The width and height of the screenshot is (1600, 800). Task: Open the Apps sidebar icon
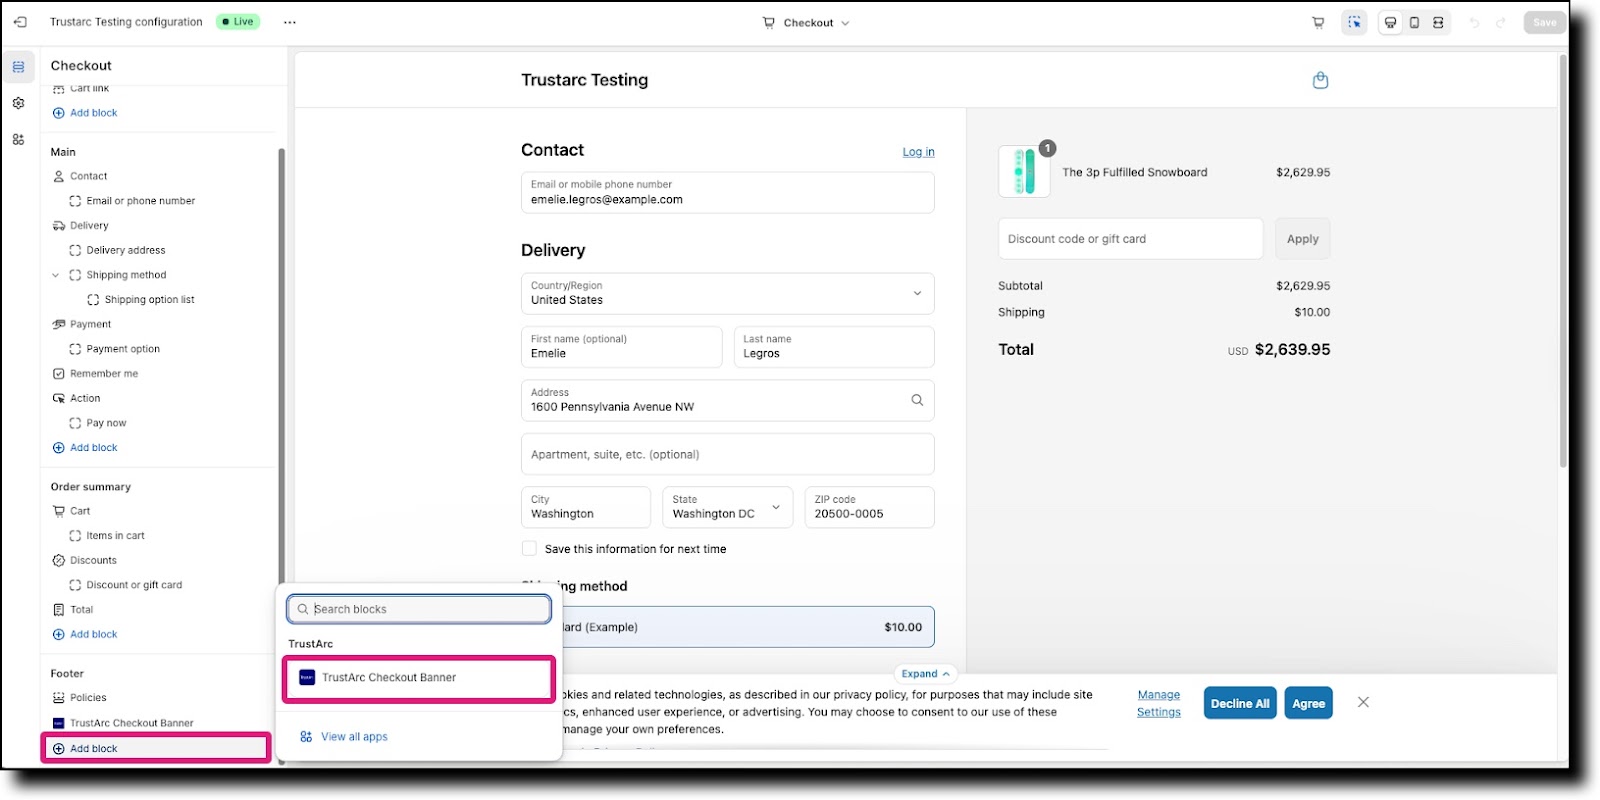pyautogui.click(x=18, y=139)
